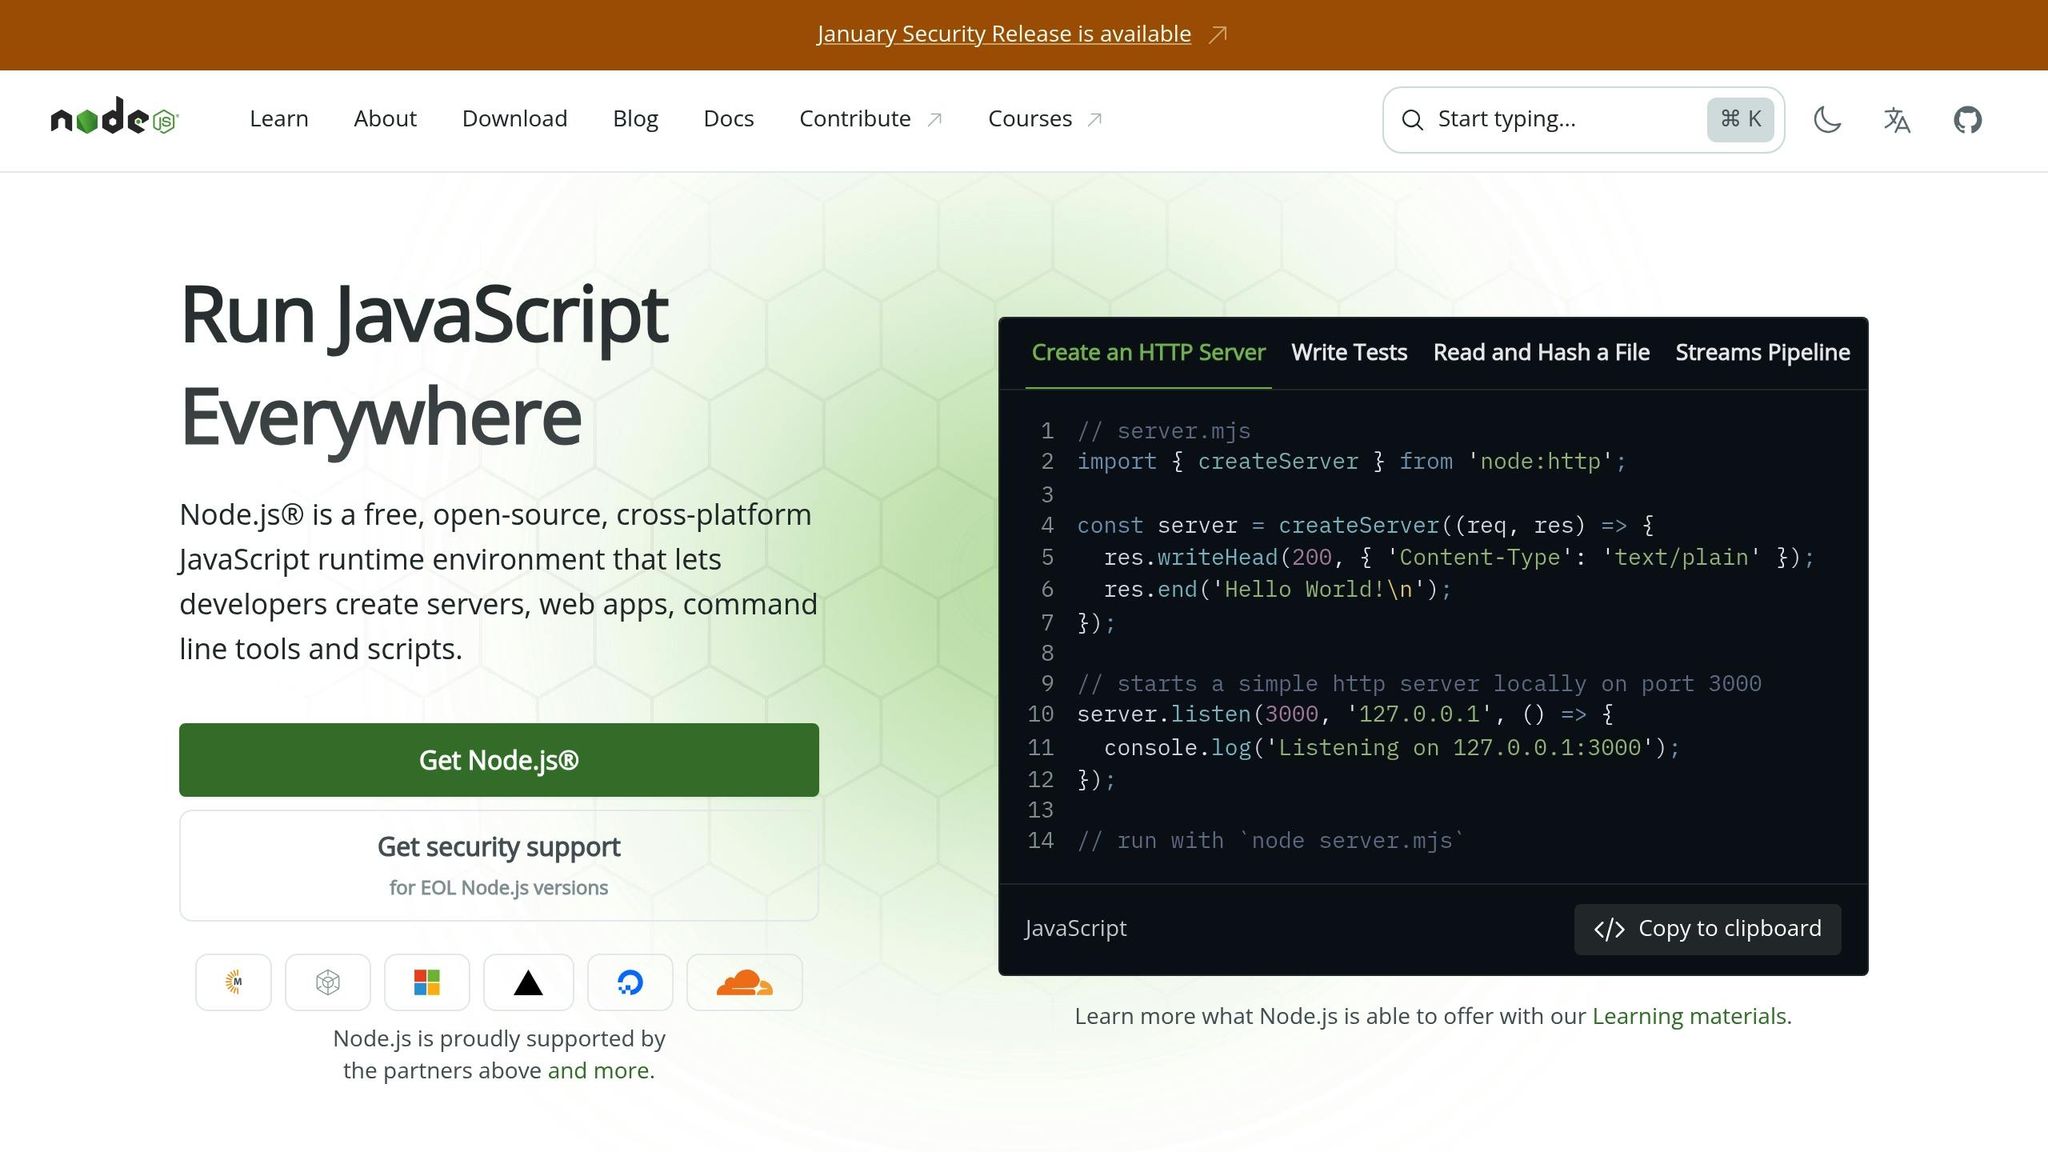Open the Learning materials link
2048x1152 pixels.
[x=1690, y=1015]
